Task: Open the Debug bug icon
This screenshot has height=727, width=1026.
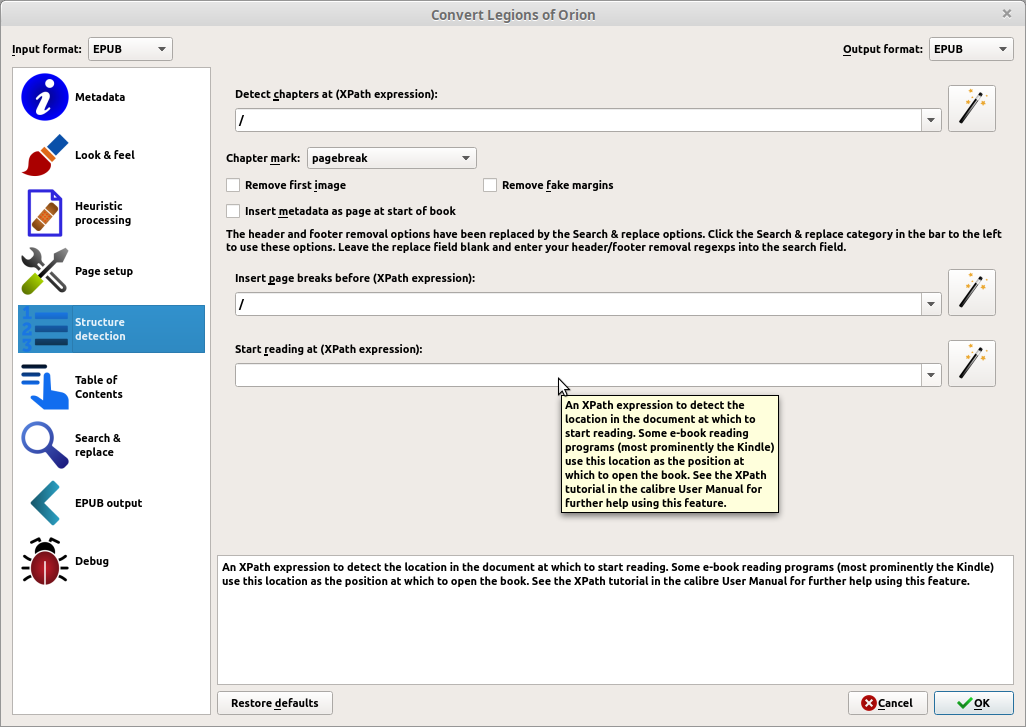Action: tap(44, 561)
